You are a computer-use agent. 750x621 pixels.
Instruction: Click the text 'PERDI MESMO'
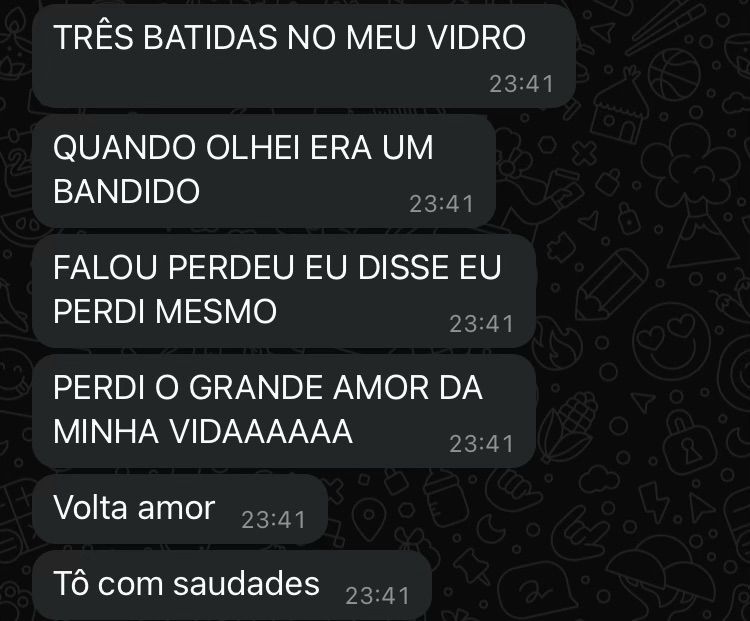[x=165, y=311]
